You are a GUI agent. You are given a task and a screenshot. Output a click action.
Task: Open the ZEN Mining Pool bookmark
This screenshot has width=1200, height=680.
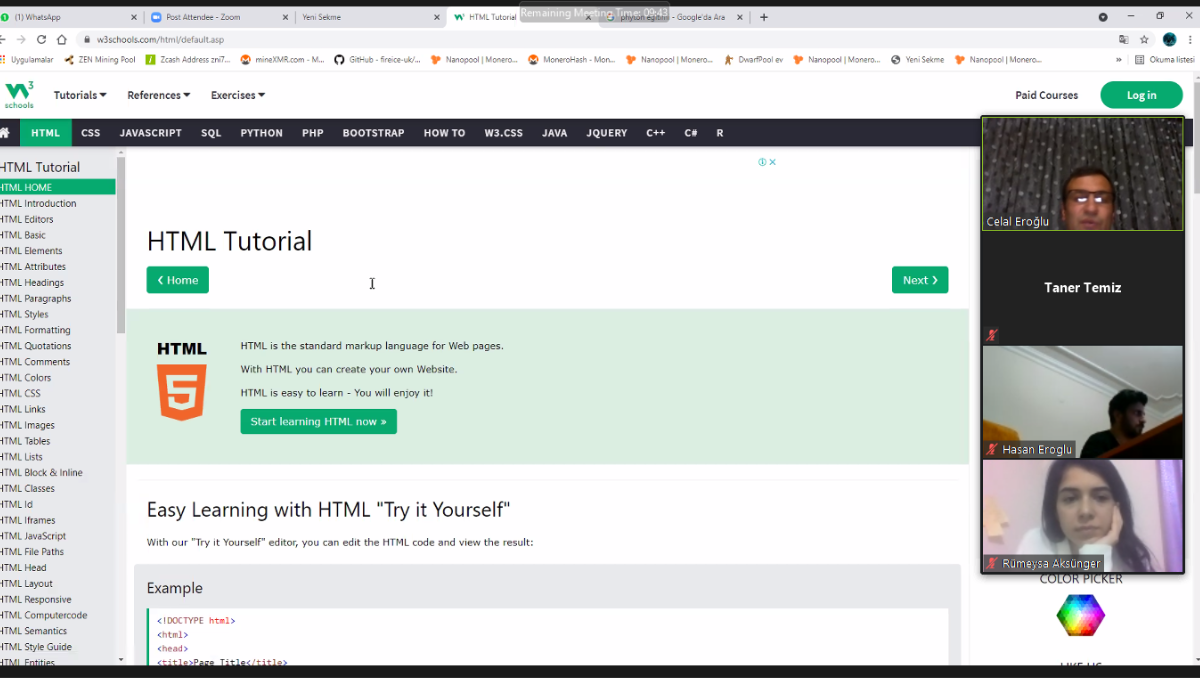[x=99, y=60]
